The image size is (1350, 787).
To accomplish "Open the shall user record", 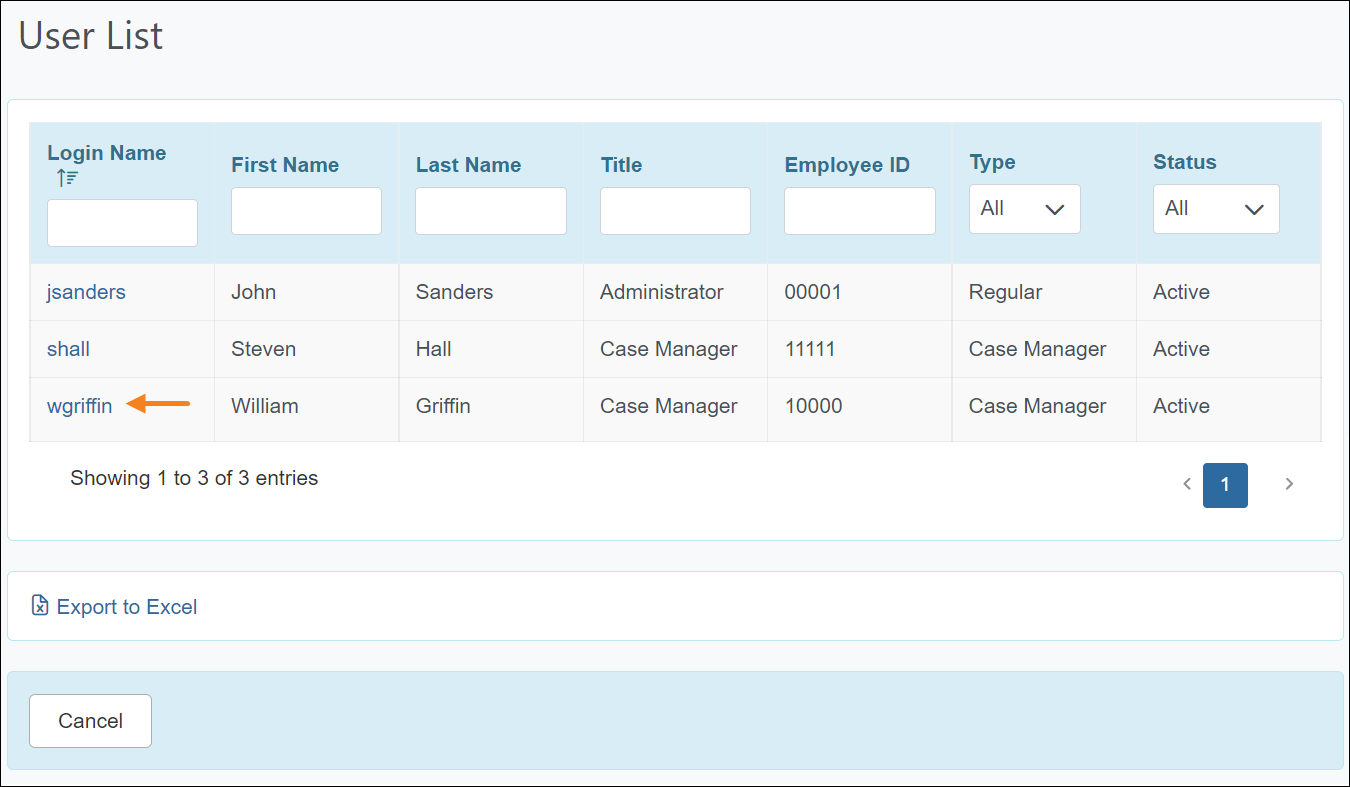I will 68,349.
